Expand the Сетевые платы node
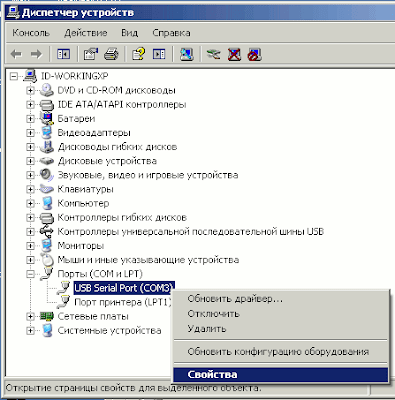The height and width of the screenshot is (400, 395). [30, 316]
